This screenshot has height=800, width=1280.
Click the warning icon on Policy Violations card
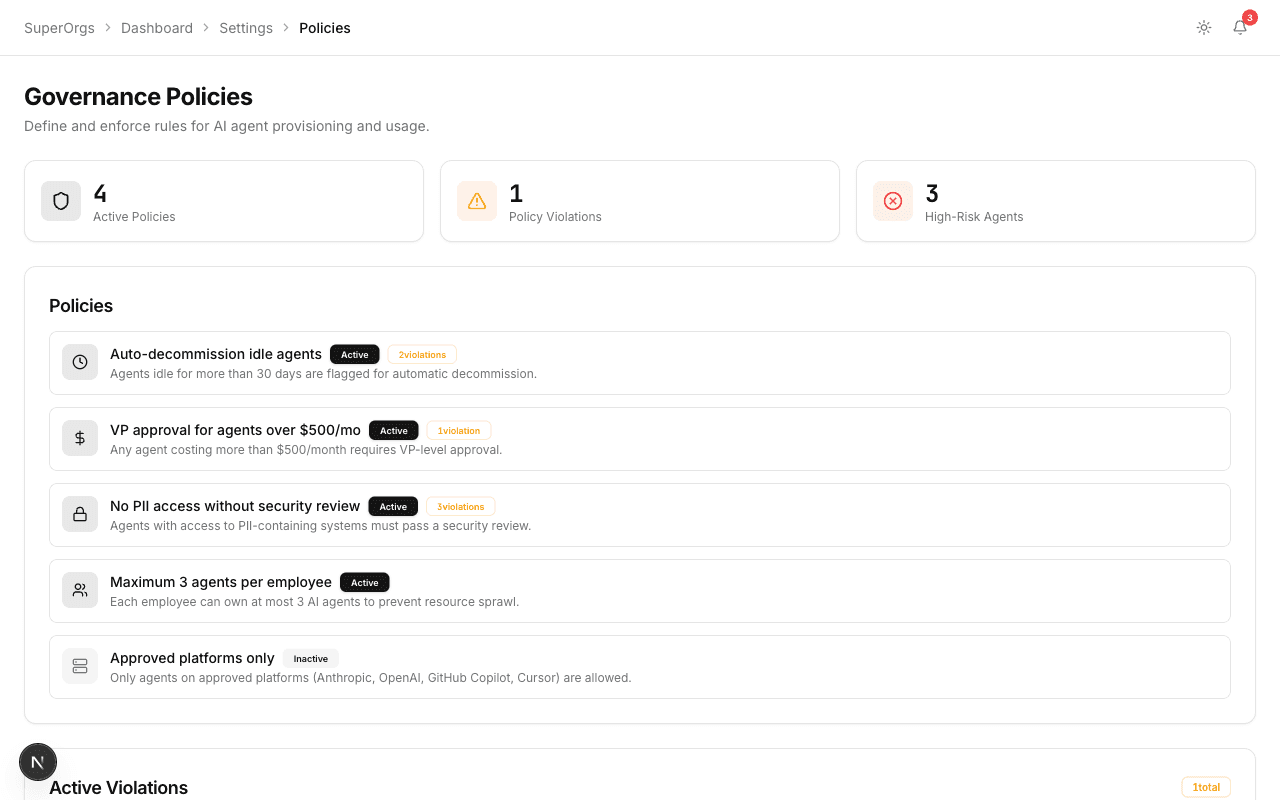tap(477, 201)
